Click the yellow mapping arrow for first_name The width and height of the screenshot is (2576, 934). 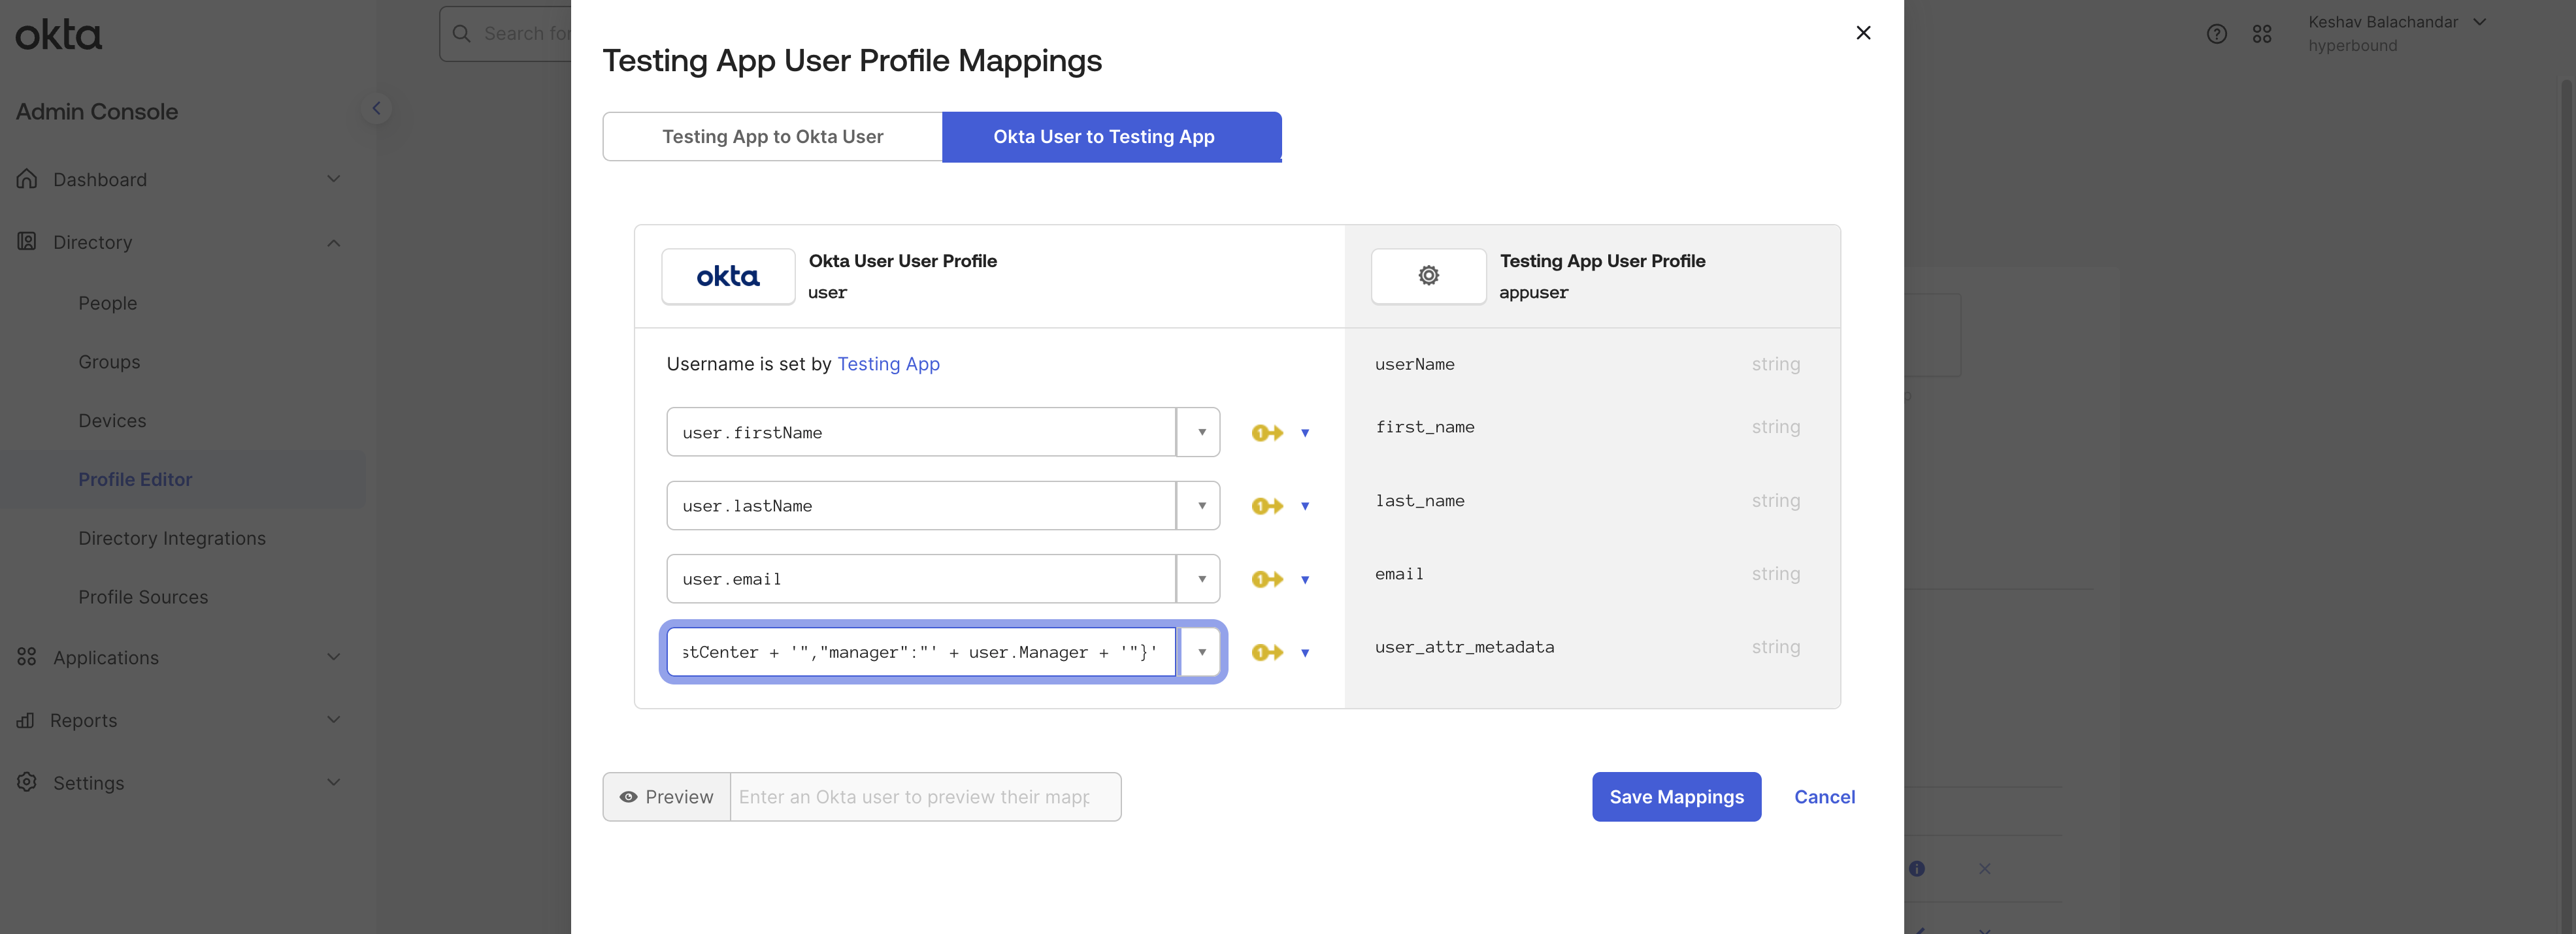point(1267,433)
